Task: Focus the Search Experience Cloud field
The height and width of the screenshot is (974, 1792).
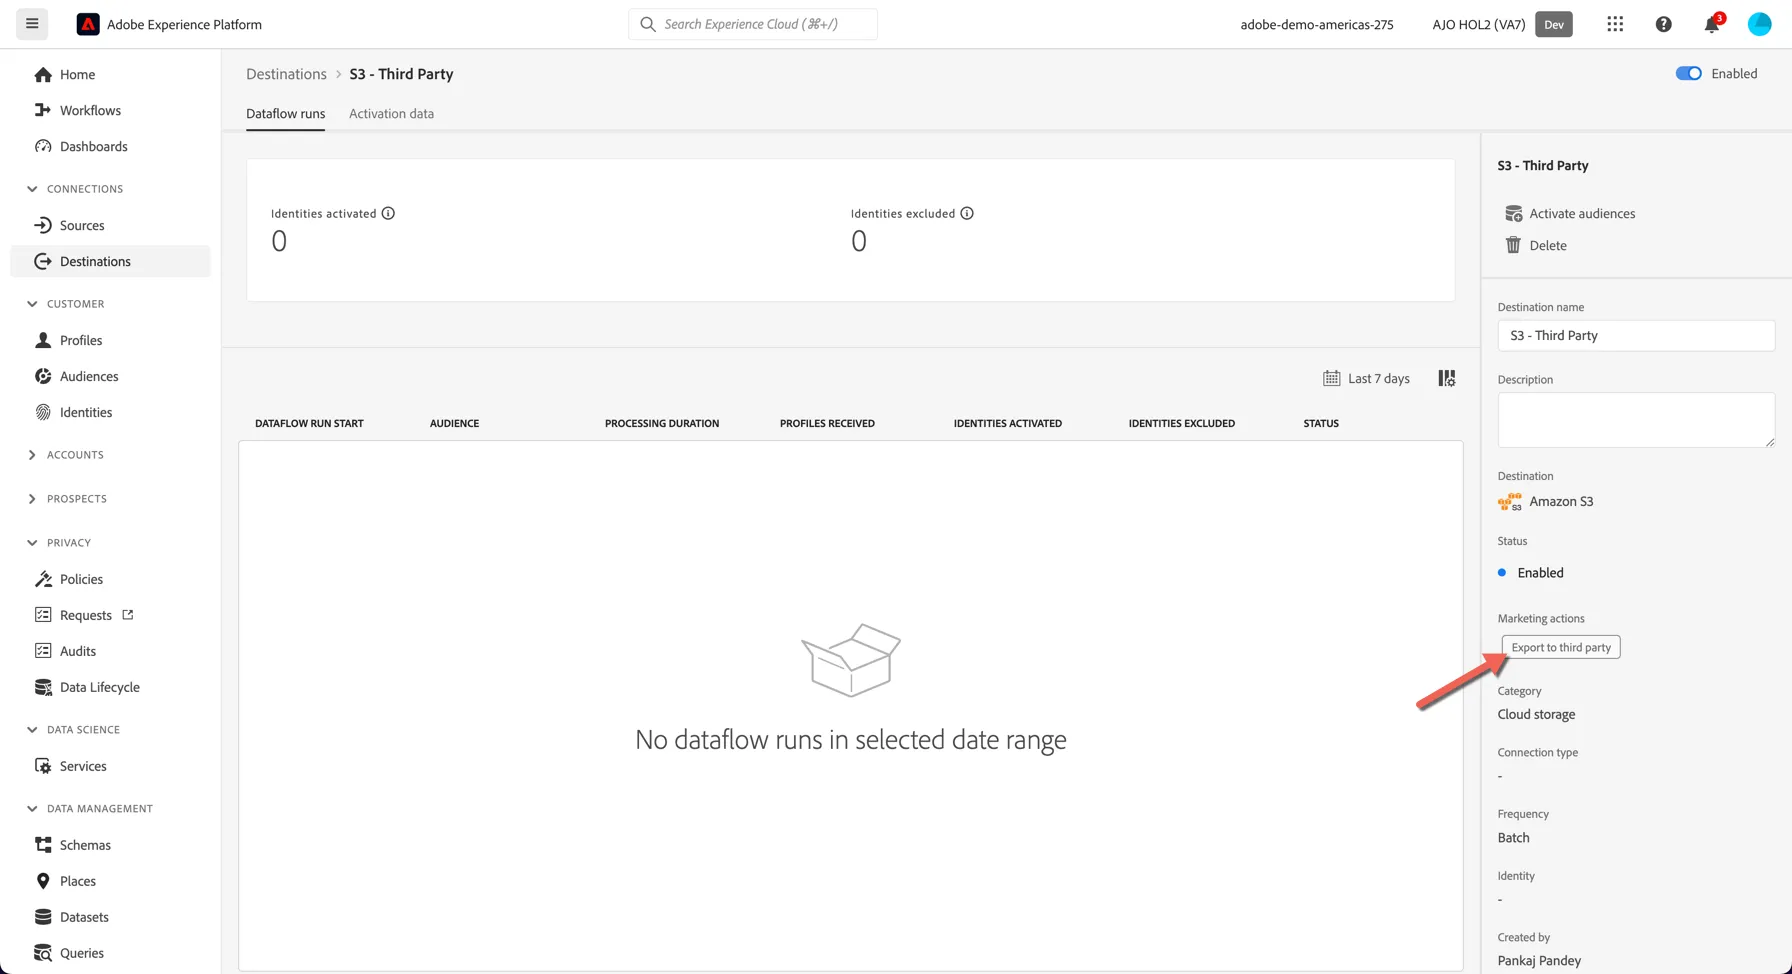Action: tap(753, 24)
